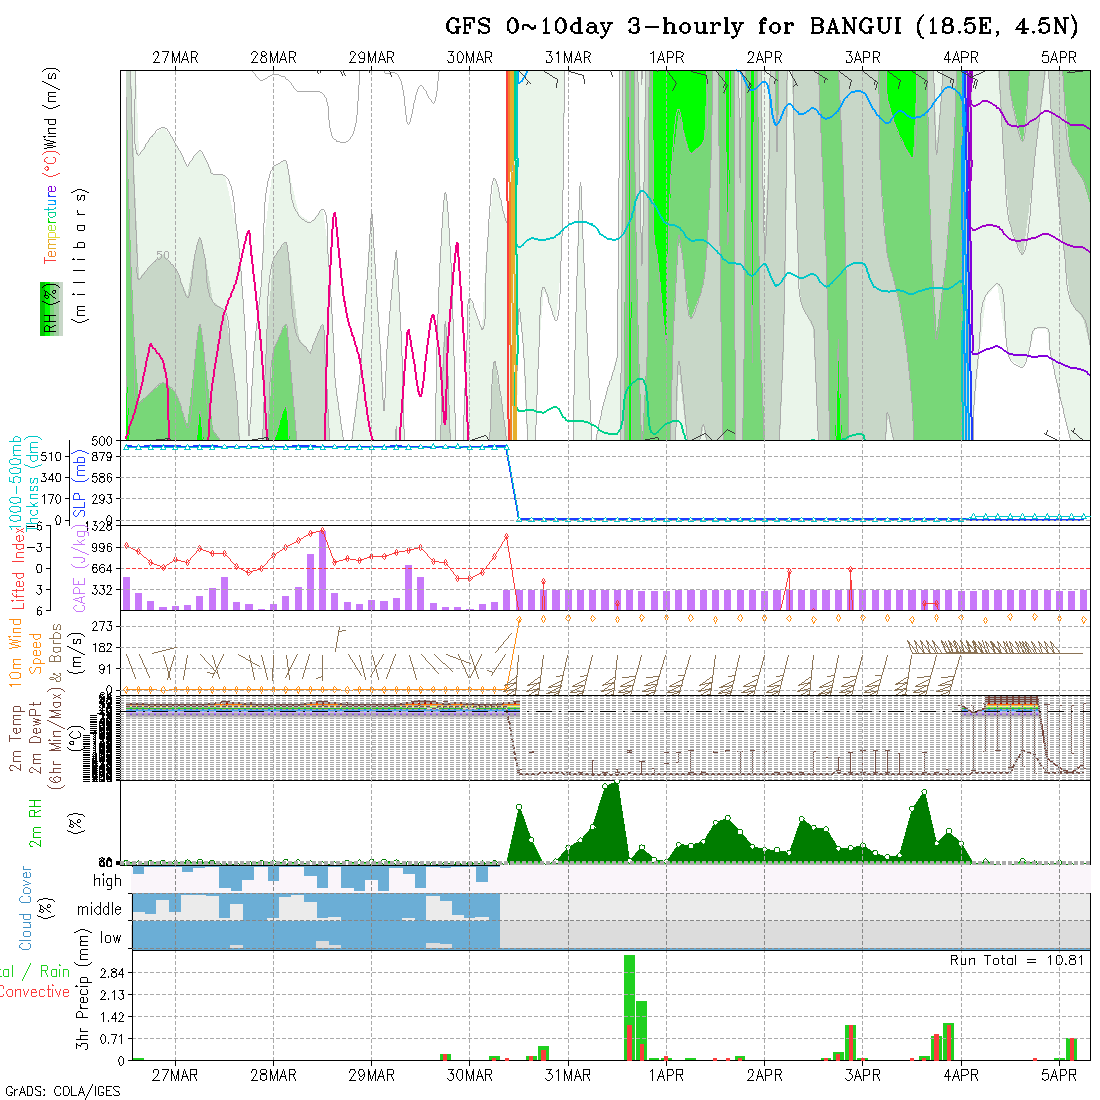Screen dimensions: 1100x1100
Task: Click the 3APR label on top axis
Action: tap(862, 58)
